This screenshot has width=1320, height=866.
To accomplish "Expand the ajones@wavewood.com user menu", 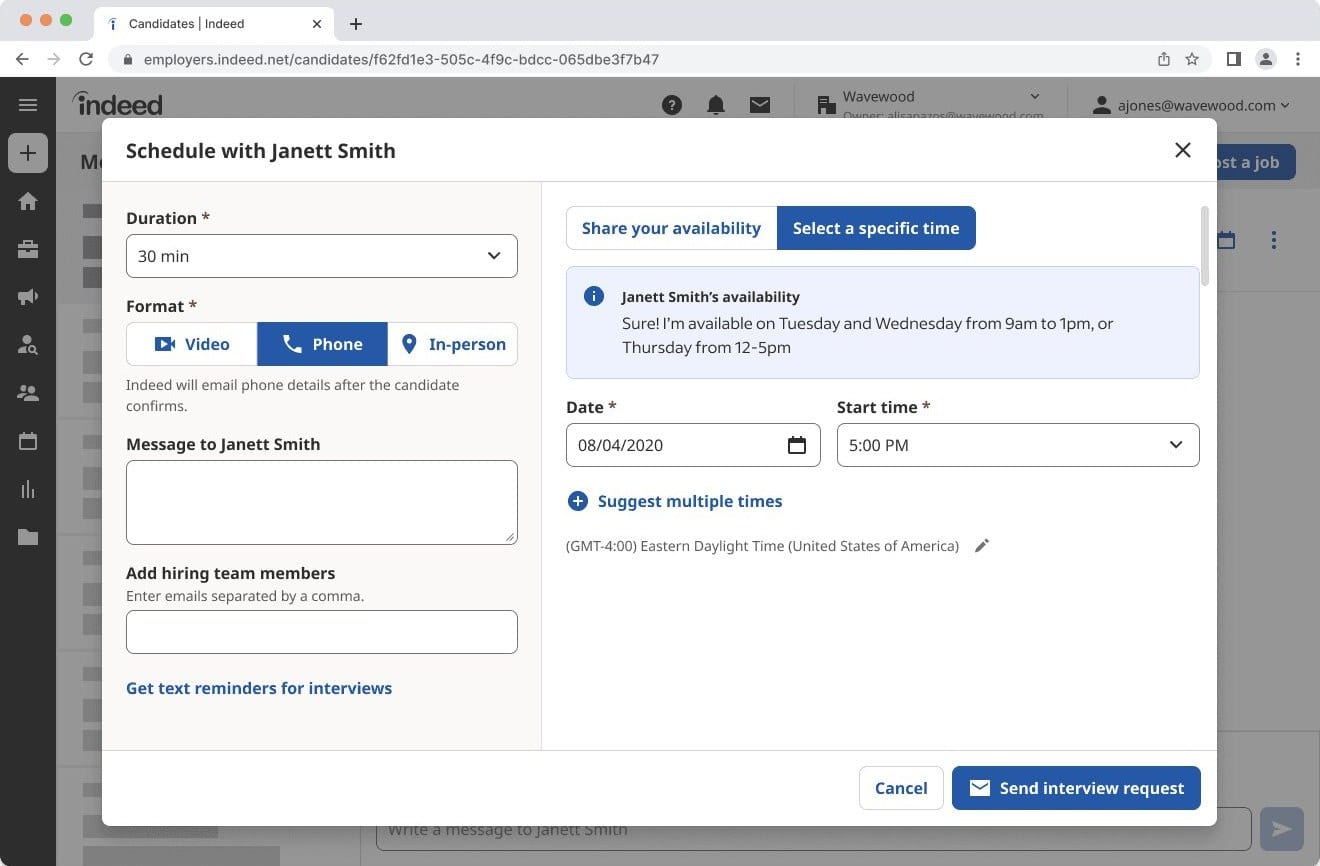I will coord(1190,105).
